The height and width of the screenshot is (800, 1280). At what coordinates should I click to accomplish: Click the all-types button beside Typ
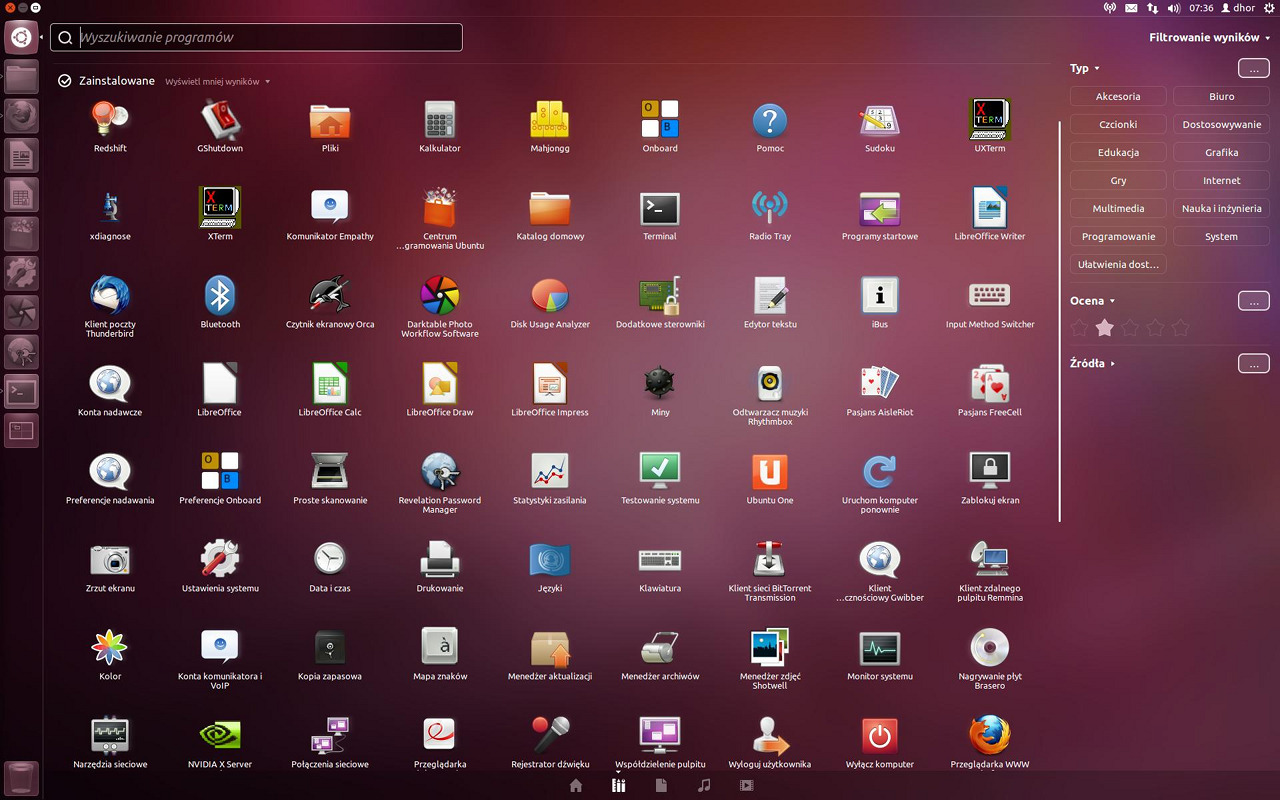(x=1254, y=68)
